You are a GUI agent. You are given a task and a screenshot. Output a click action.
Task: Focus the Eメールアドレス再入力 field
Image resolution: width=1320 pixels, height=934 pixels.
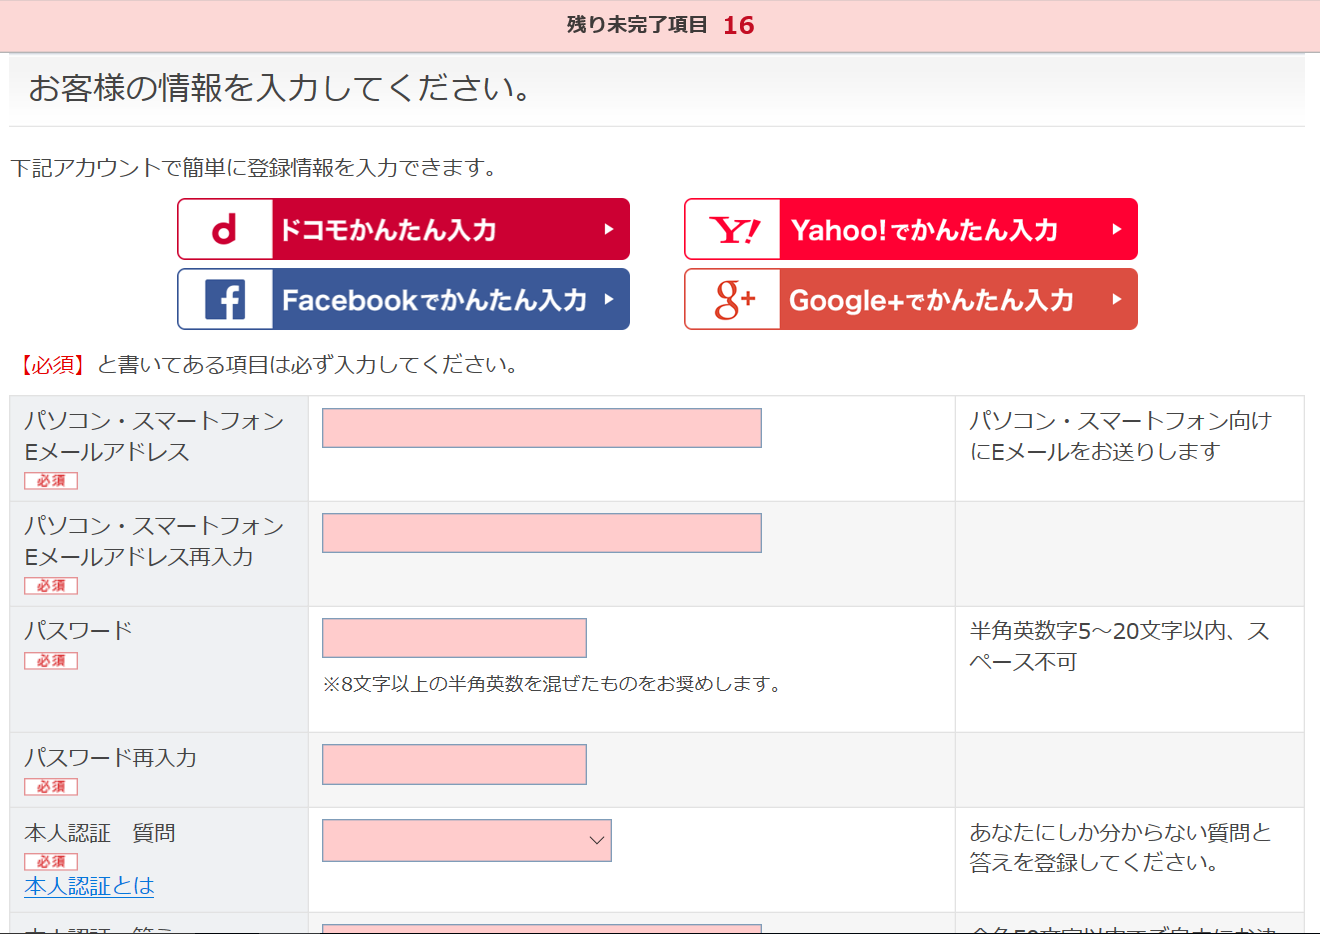coord(541,533)
